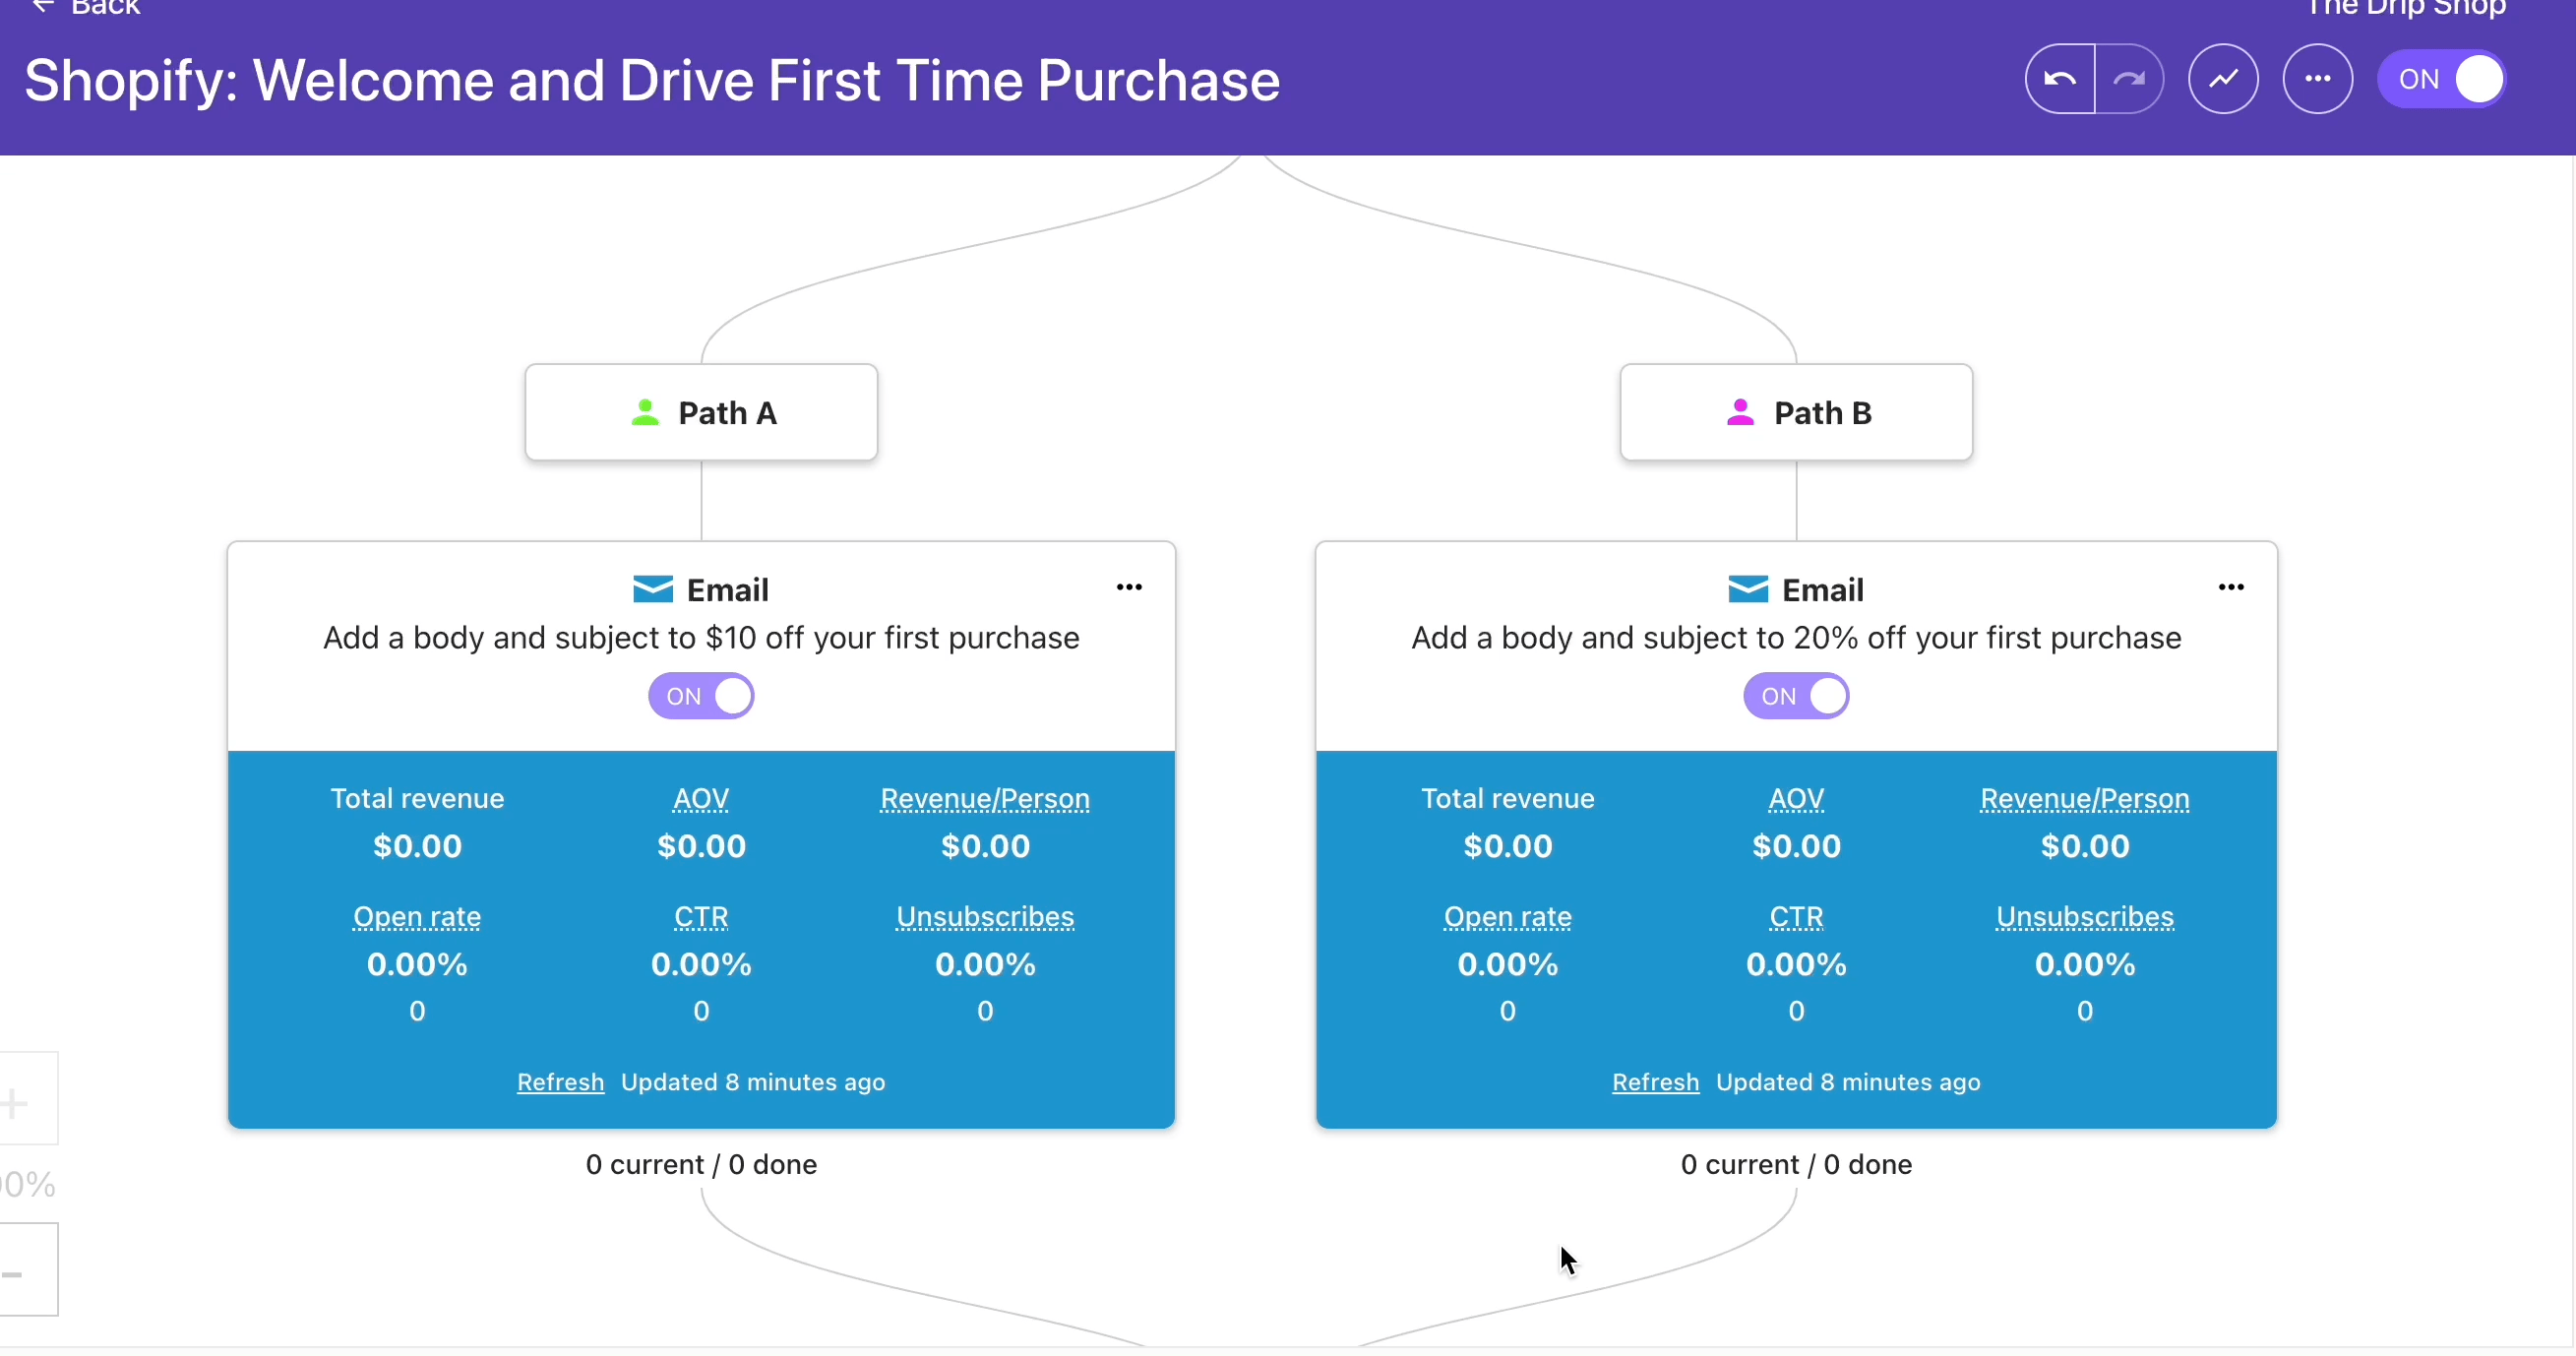
Task: Turn off the 20% off email toggle
Action: (x=1796, y=696)
